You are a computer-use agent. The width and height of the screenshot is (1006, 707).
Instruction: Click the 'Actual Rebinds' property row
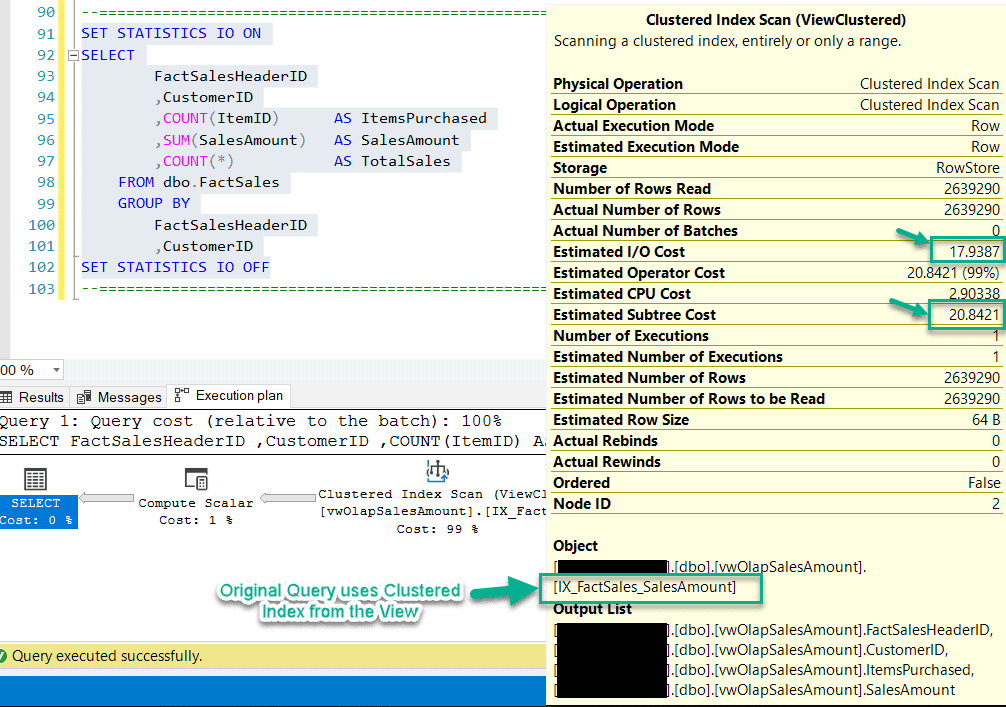[776, 441]
